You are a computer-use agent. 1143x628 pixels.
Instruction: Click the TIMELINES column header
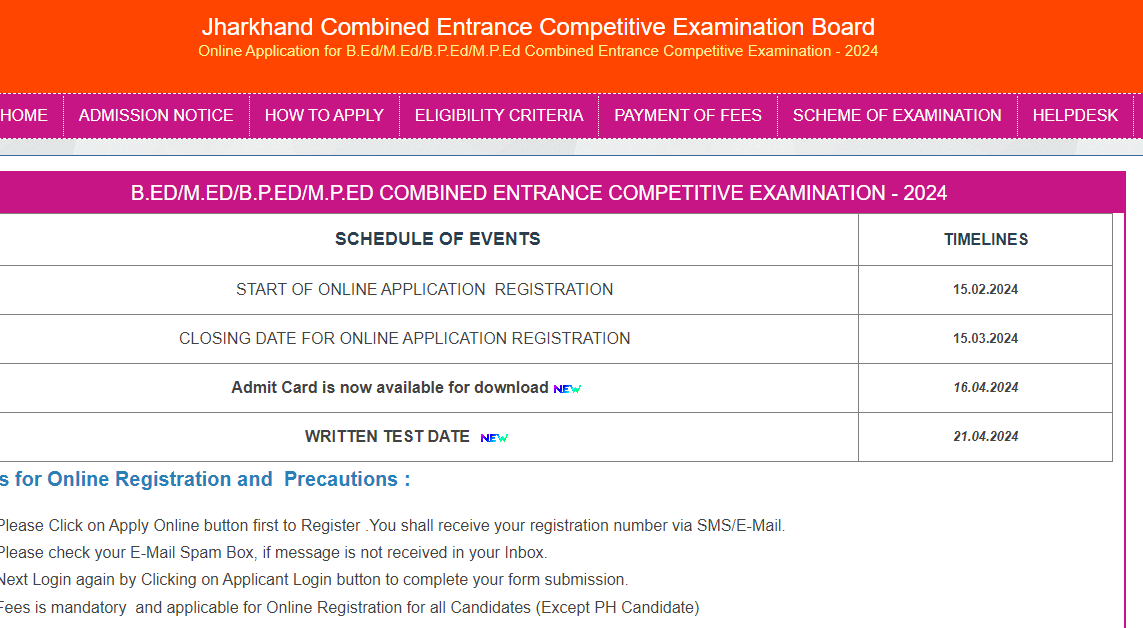pyautogui.click(x=986, y=240)
